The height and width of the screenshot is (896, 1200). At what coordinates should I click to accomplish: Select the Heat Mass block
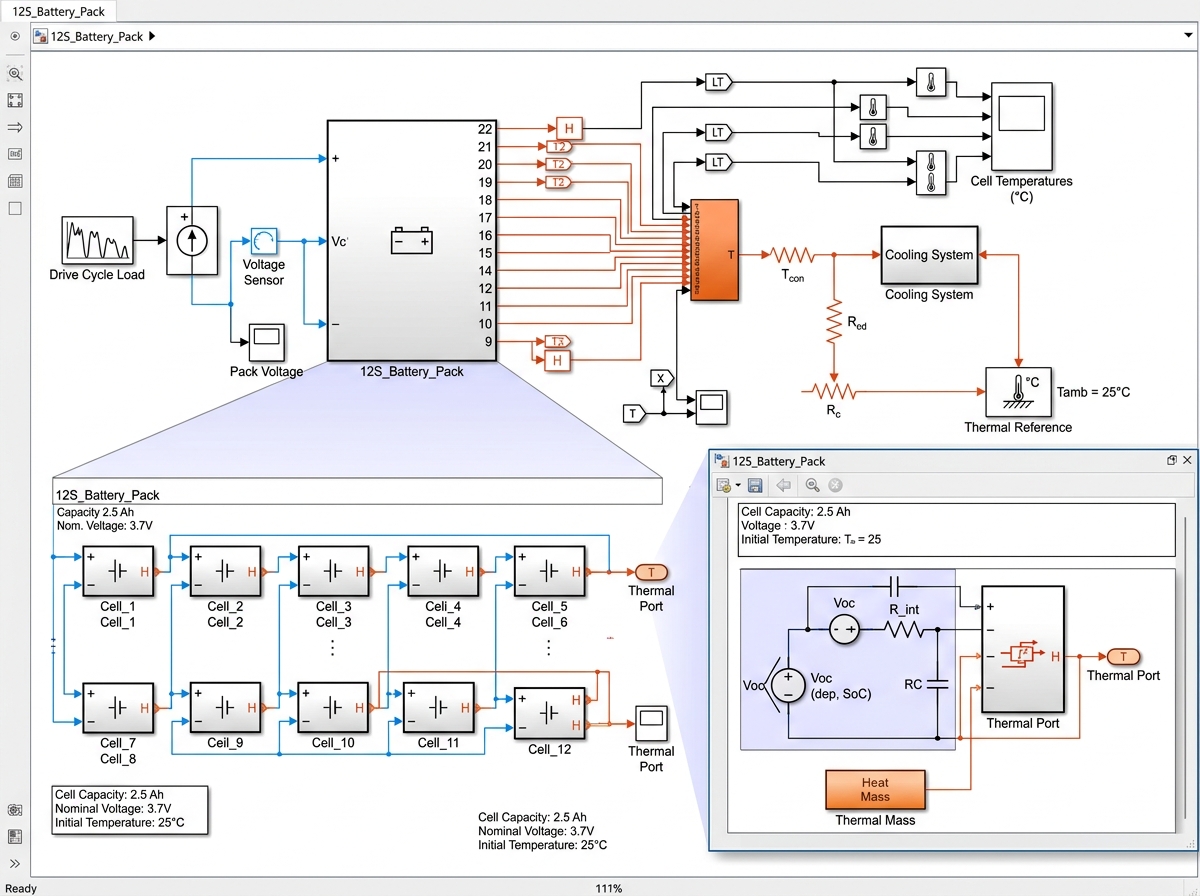click(875, 789)
